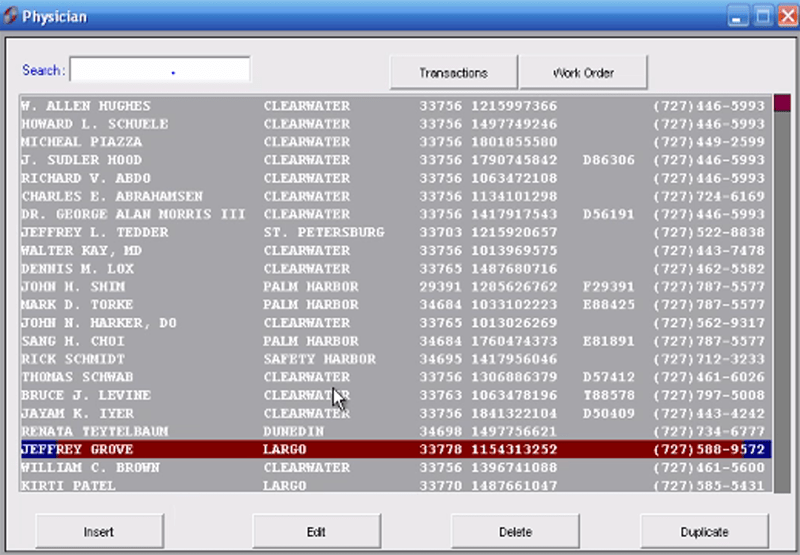The image size is (800, 555).
Task: Select the RICHARD V. ABDO row
Action: (396, 178)
